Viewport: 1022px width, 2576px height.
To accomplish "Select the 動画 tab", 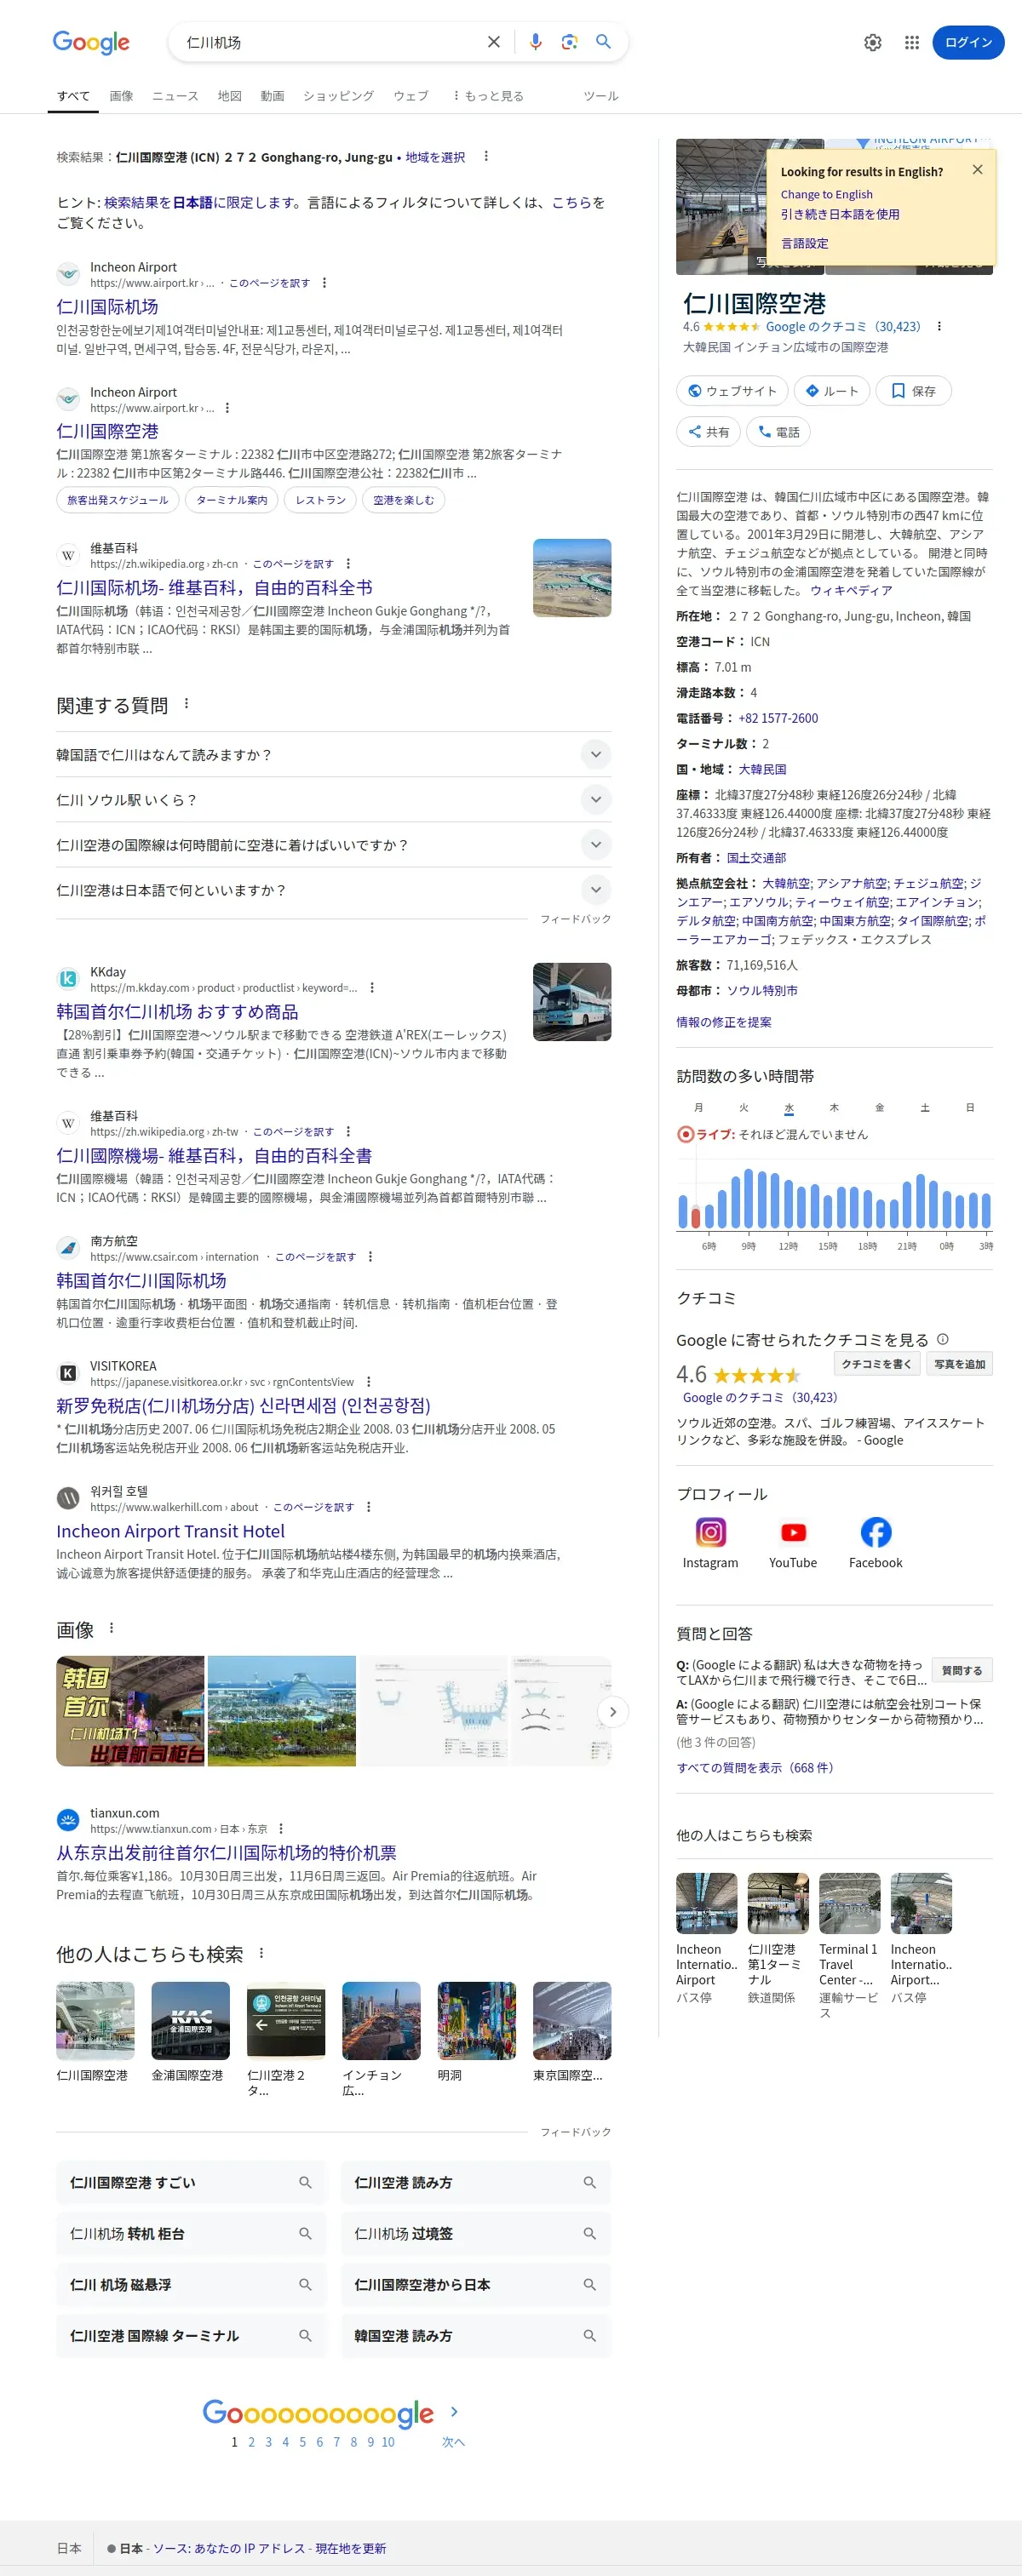I will pos(272,96).
